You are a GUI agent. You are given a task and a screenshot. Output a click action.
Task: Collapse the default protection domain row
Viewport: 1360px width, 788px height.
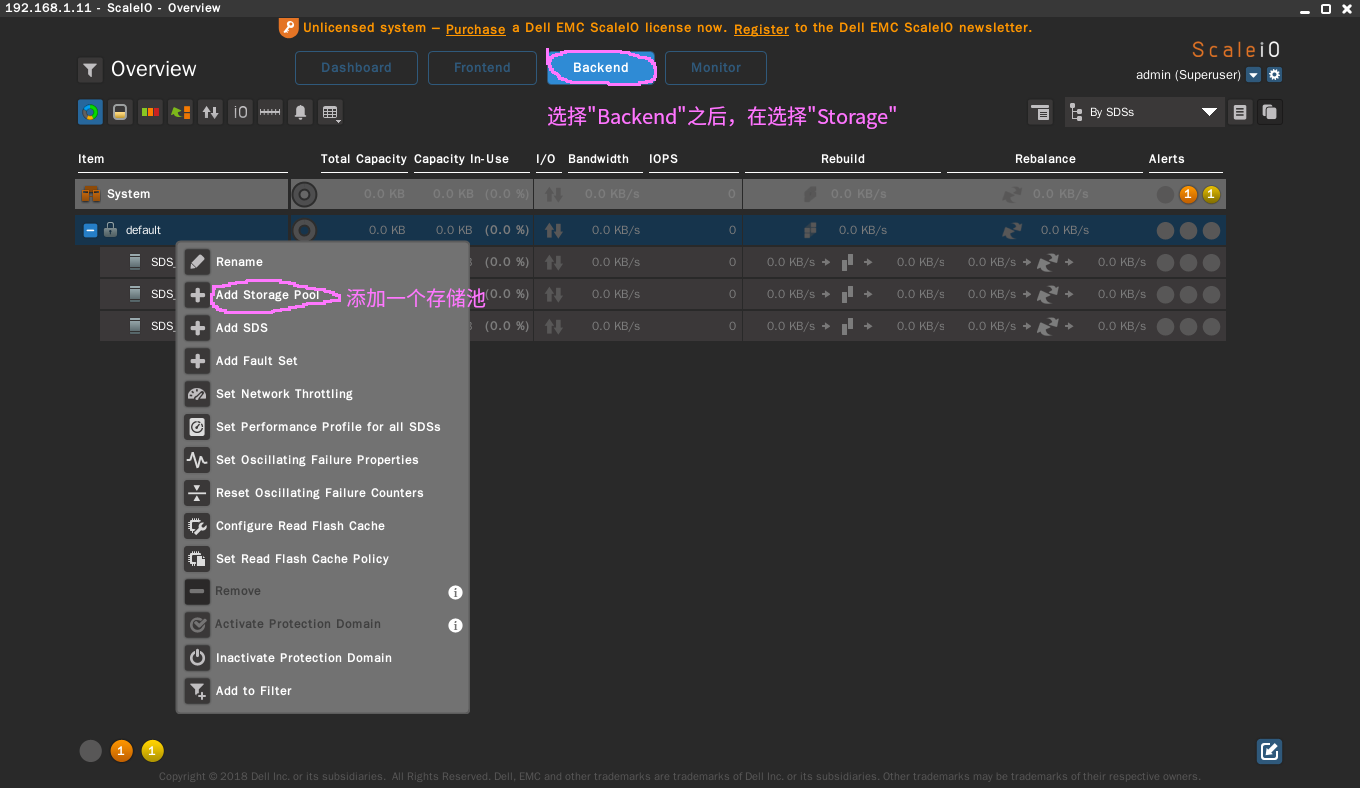click(x=90, y=230)
